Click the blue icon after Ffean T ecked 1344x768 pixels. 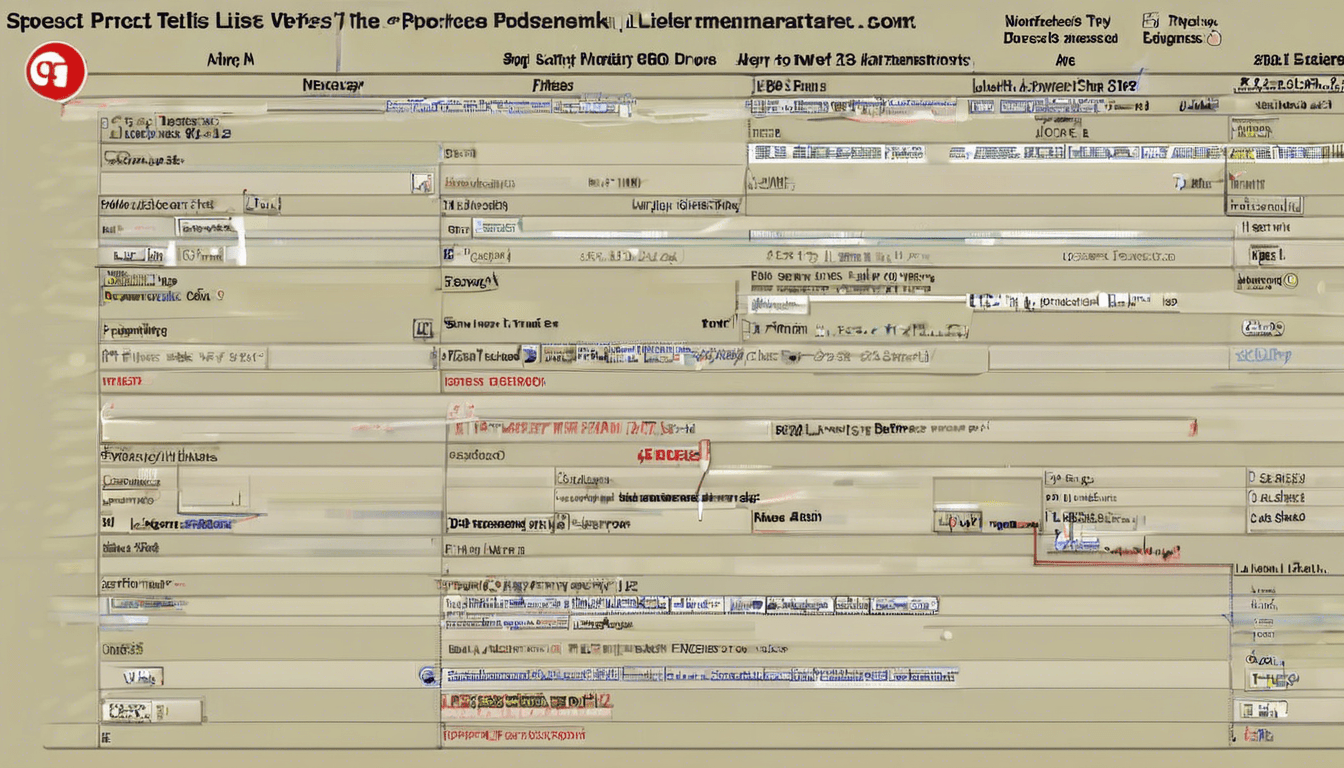(x=530, y=355)
